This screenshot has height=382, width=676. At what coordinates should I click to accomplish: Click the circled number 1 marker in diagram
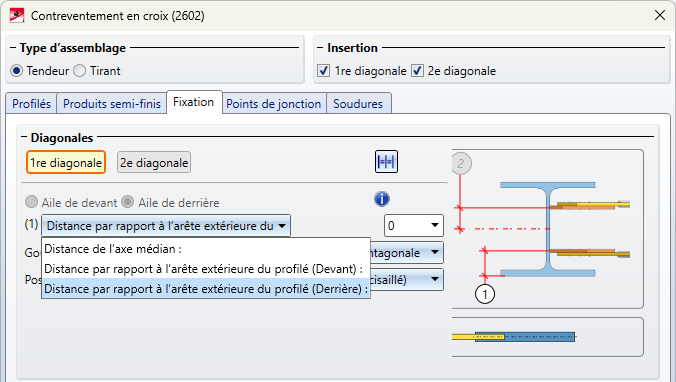point(485,294)
